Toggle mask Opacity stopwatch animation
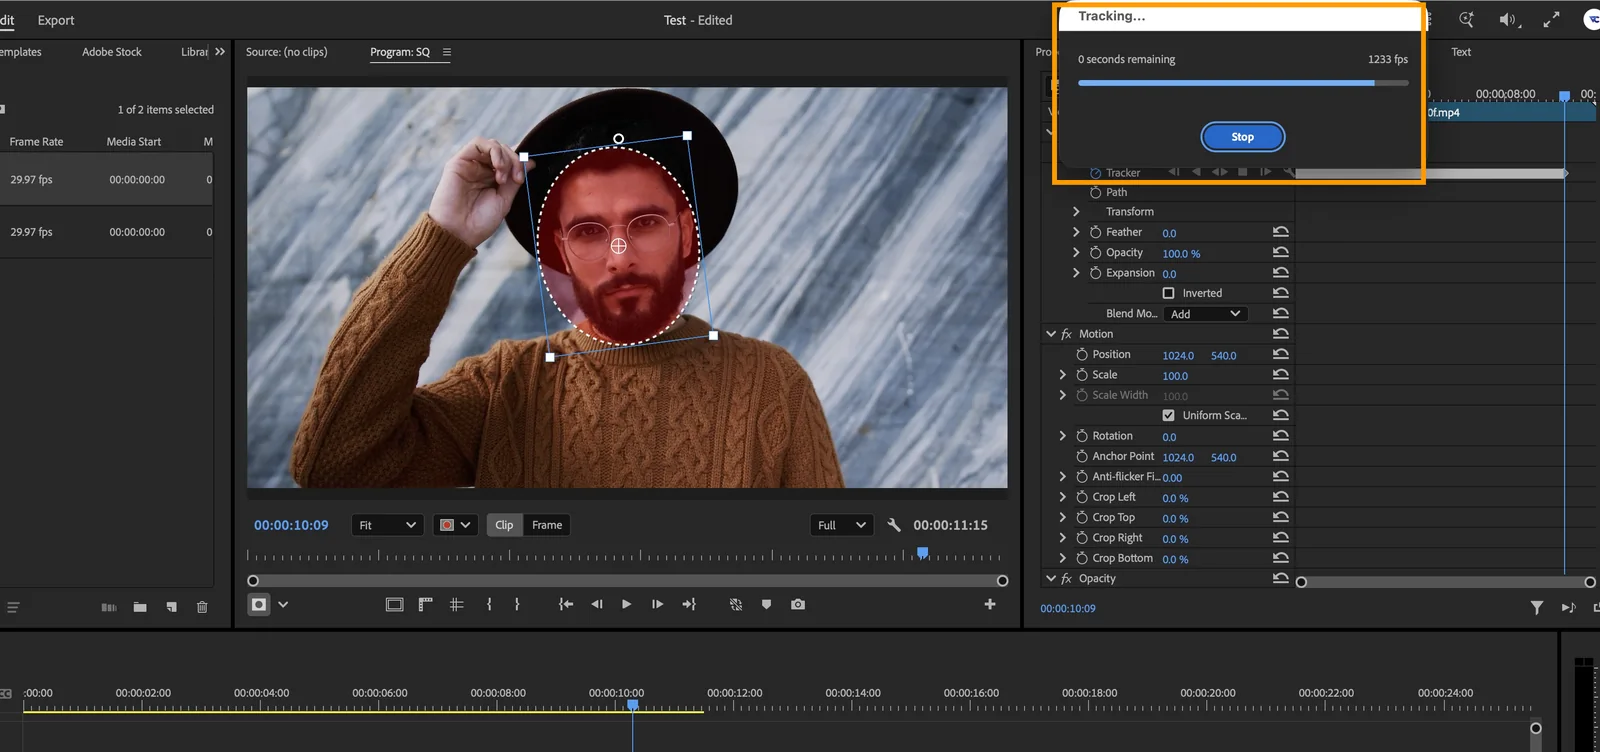The width and height of the screenshot is (1600, 752). 1095,253
